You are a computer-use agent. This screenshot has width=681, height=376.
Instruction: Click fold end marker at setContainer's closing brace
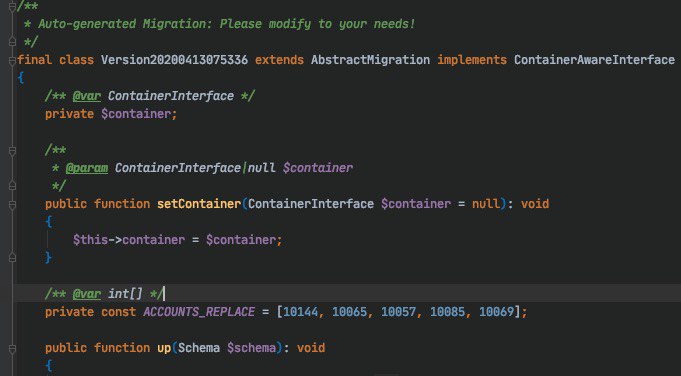(12, 258)
